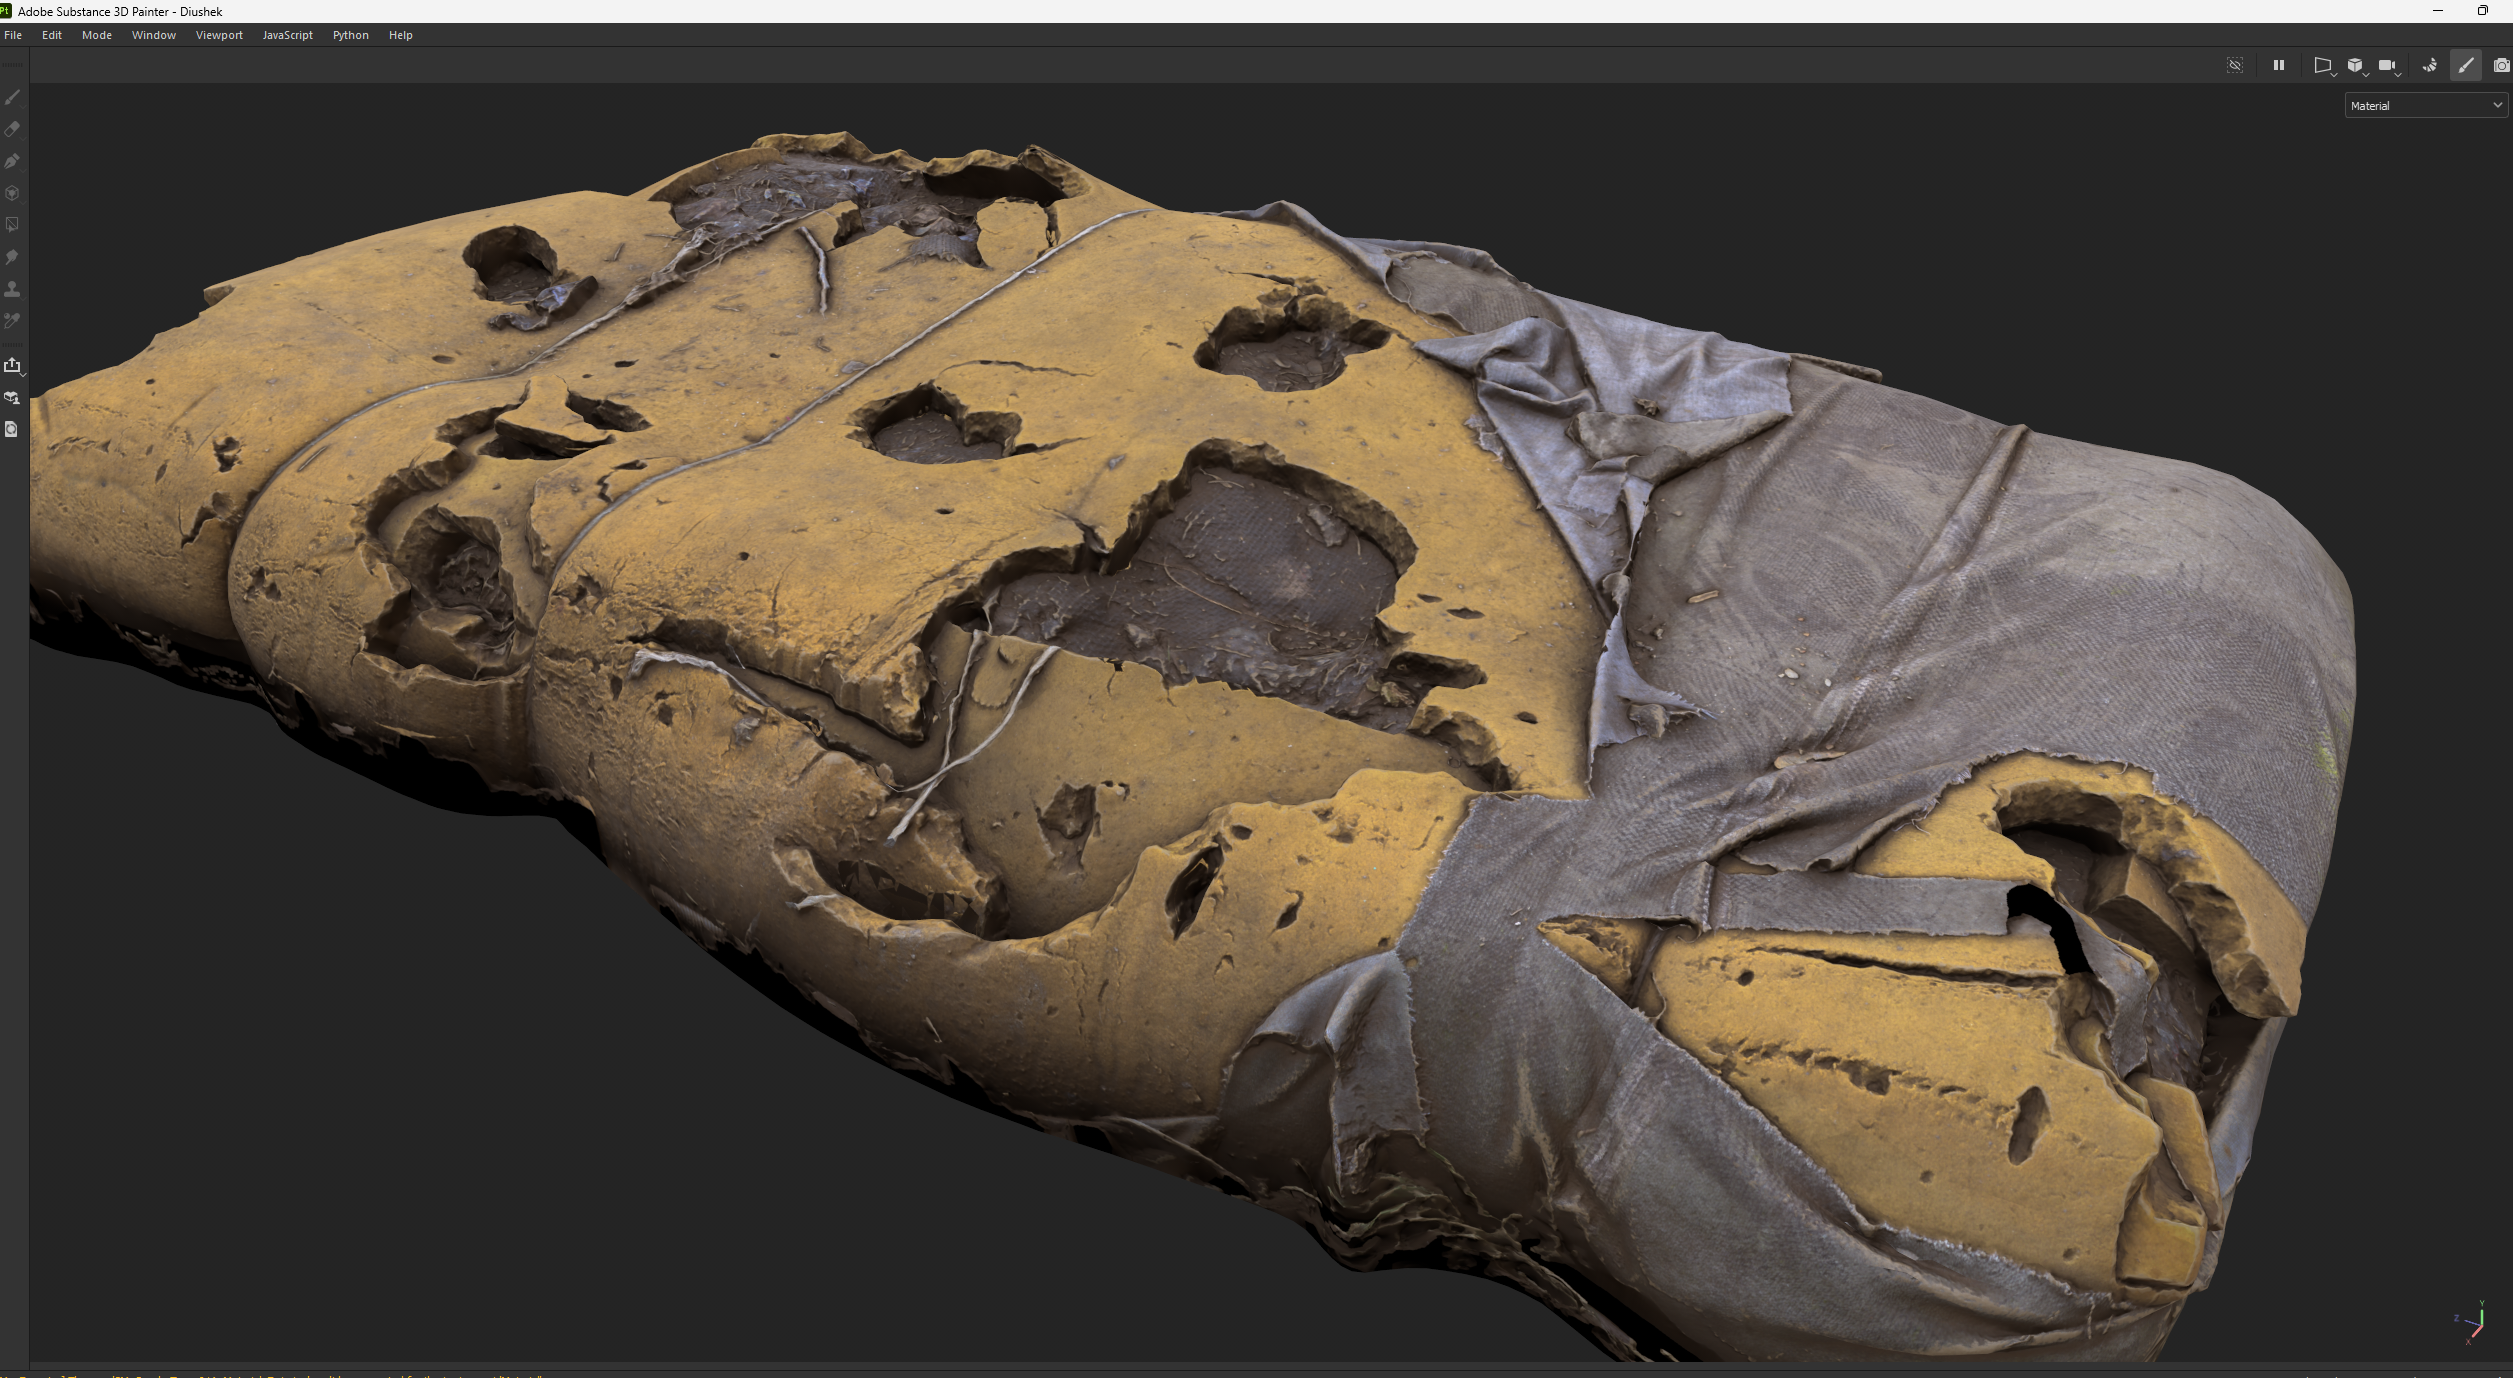Select the Paint brush tool in left toolbar
2513x1378 pixels.
[x=12, y=97]
